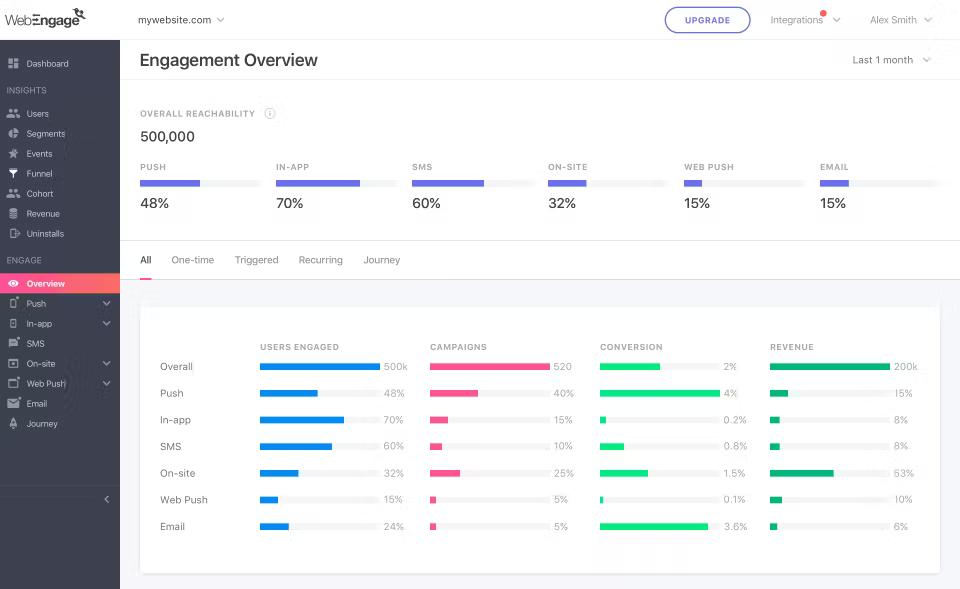The height and width of the screenshot is (589, 960).
Task: Click the 500,000 overall reachability value
Action: (x=167, y=137)
